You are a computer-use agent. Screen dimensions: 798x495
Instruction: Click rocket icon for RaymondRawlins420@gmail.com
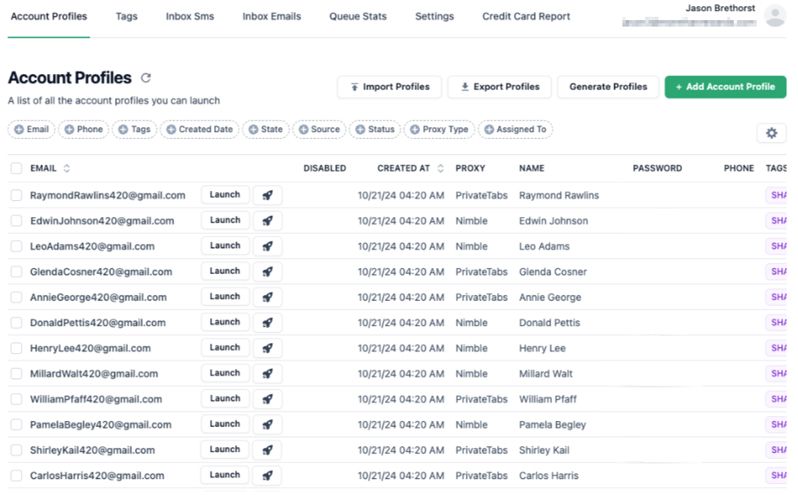tap(267, 195)
